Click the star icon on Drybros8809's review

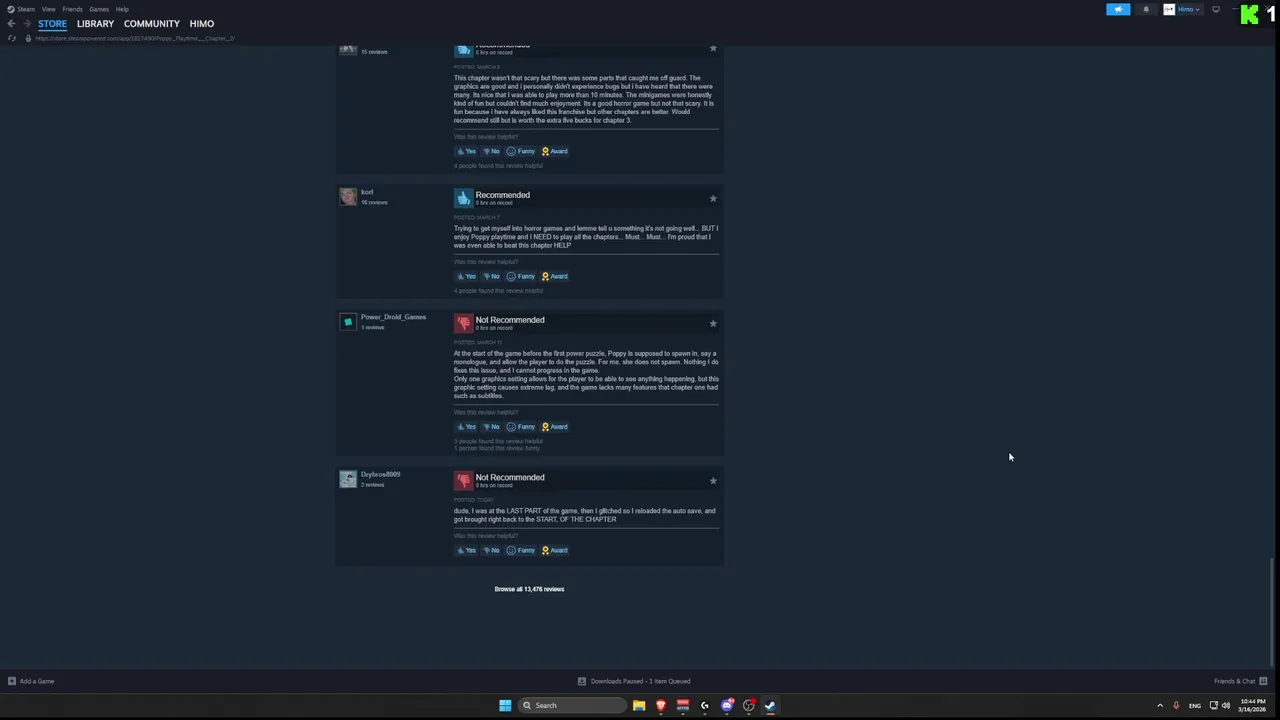713,481
